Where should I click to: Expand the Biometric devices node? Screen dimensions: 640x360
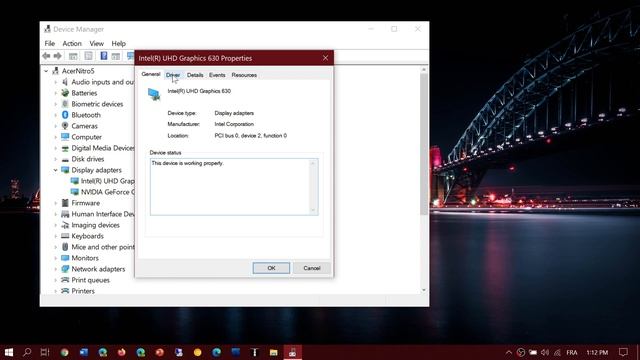(x=56, y=104)
